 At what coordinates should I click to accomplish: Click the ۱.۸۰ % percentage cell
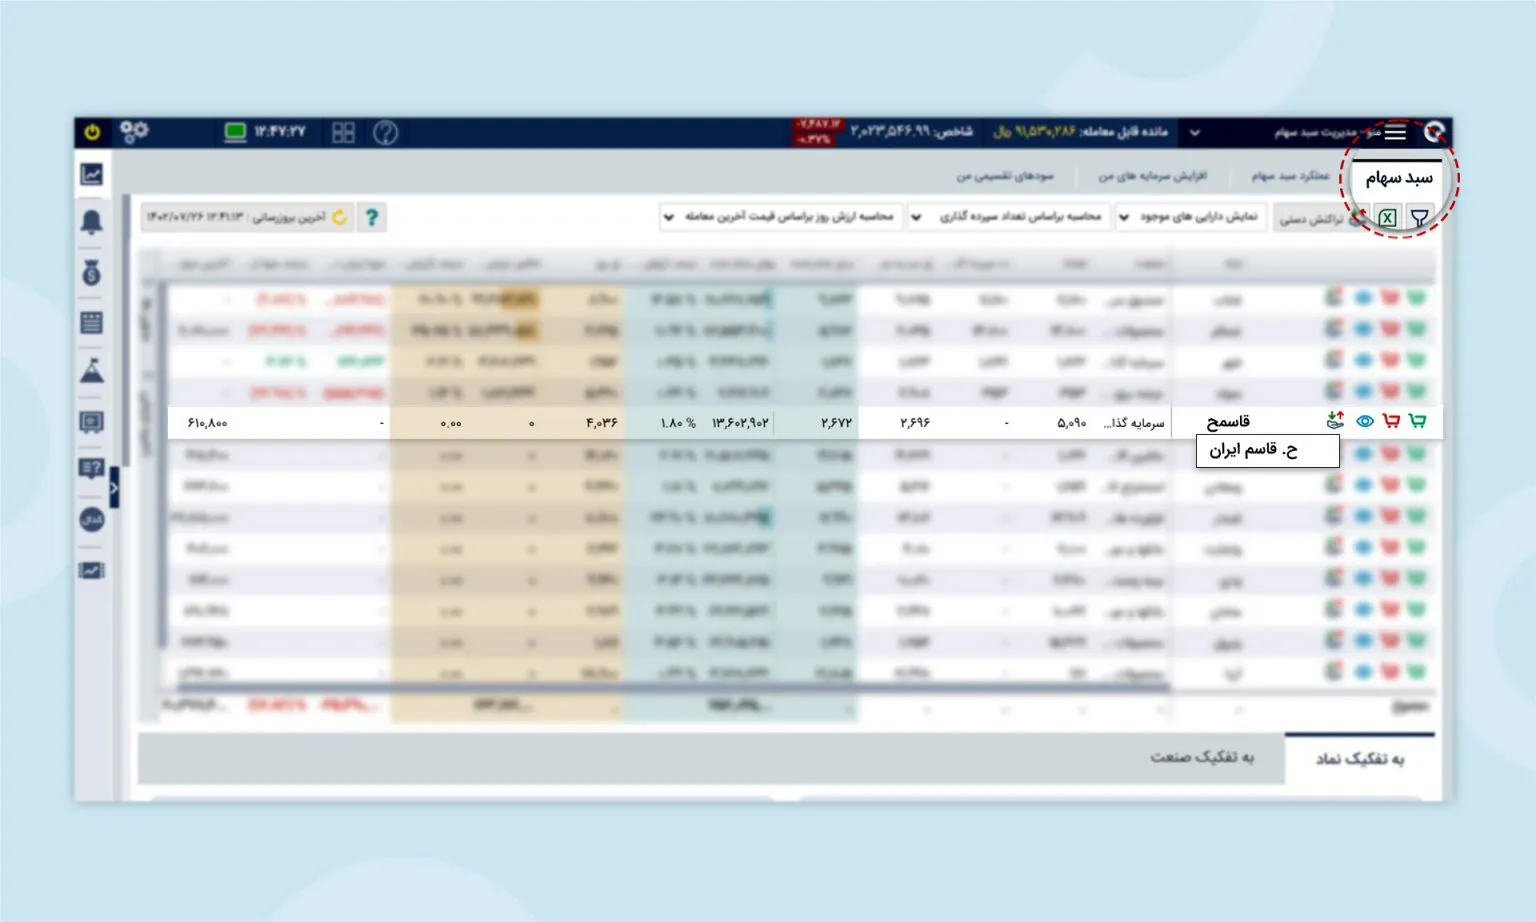click(x=678, y=423)
